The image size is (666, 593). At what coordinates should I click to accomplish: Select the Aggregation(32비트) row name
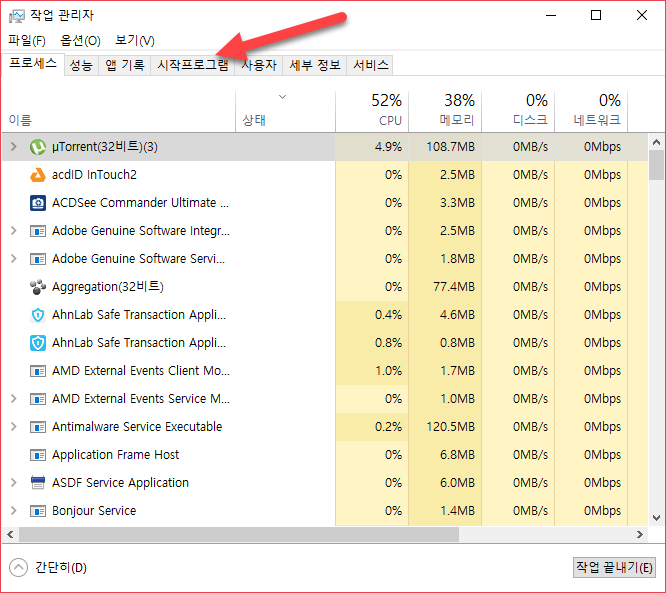coord(108,287)
